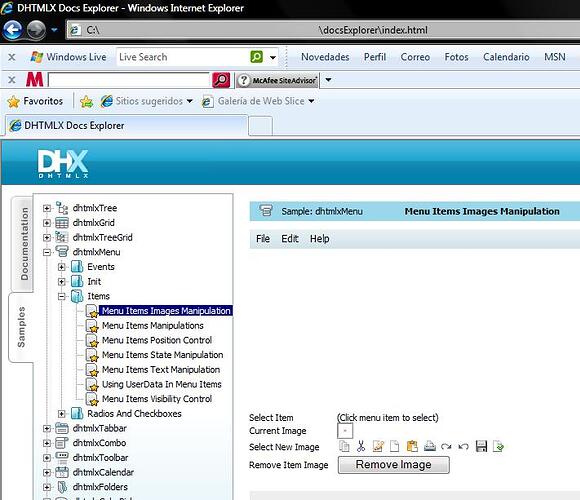Image resolution: width=580 pixels, height=500 pixels.
Task: Choose the blank new page image icon
Action: [395, 446]
